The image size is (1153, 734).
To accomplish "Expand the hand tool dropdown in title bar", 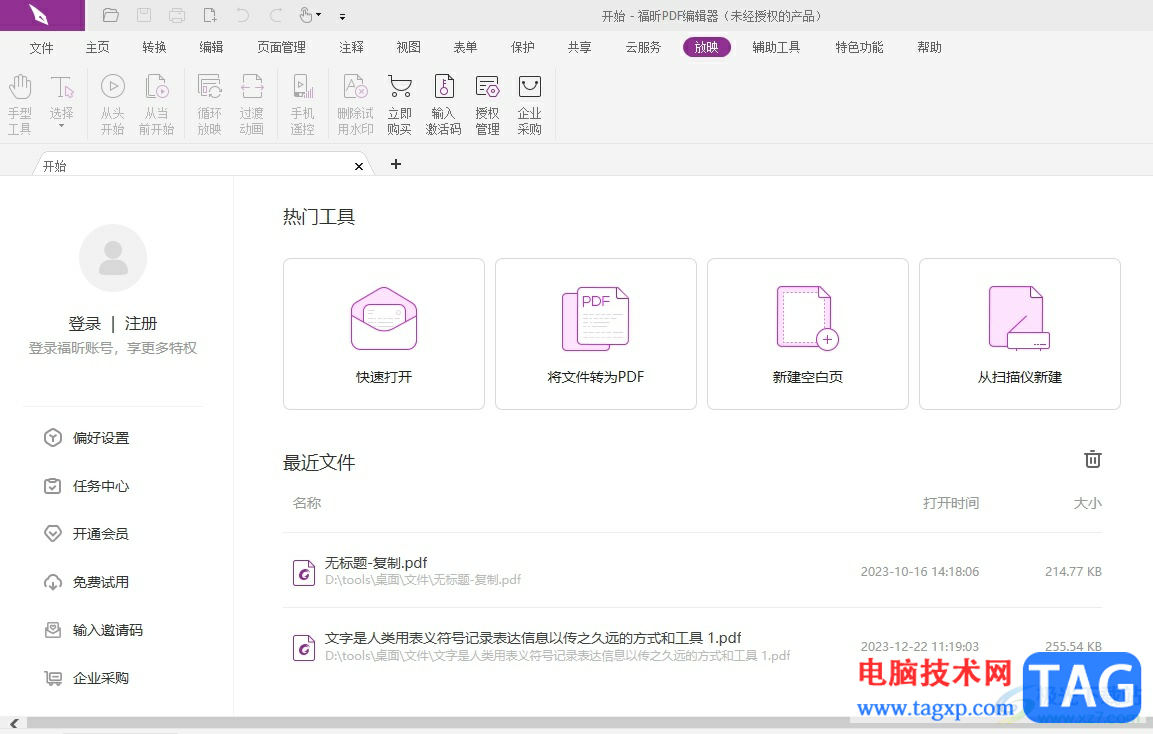I will point(319,16).
